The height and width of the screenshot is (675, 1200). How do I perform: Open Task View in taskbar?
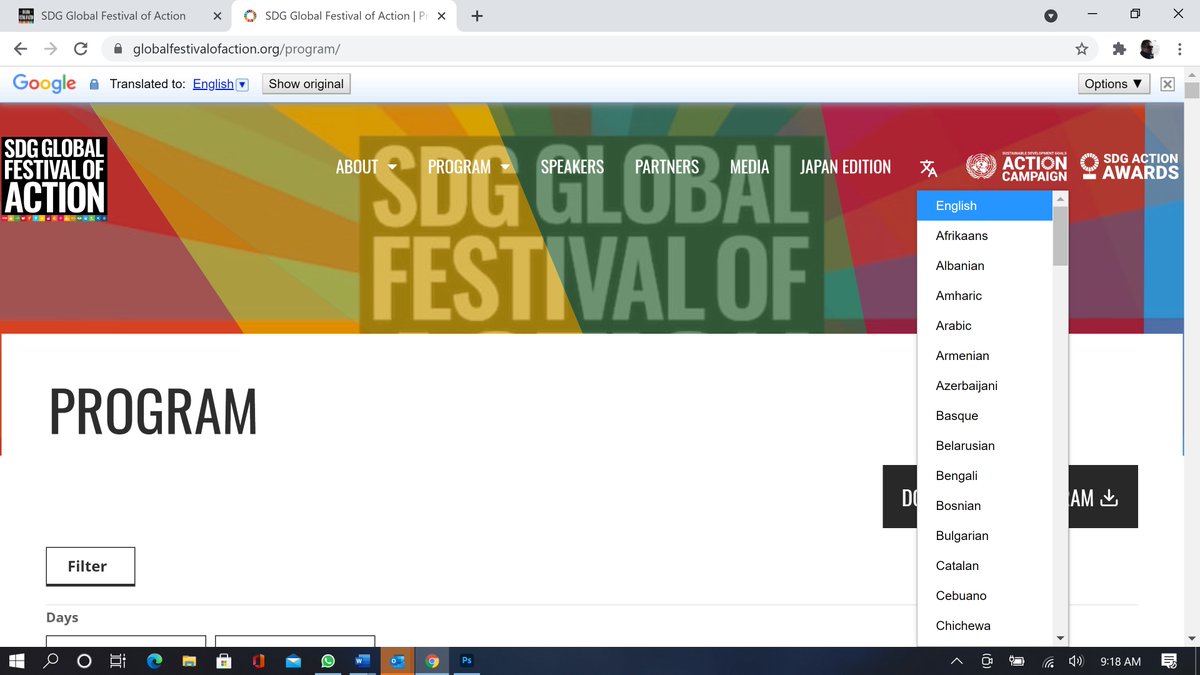tap(118, 661)
